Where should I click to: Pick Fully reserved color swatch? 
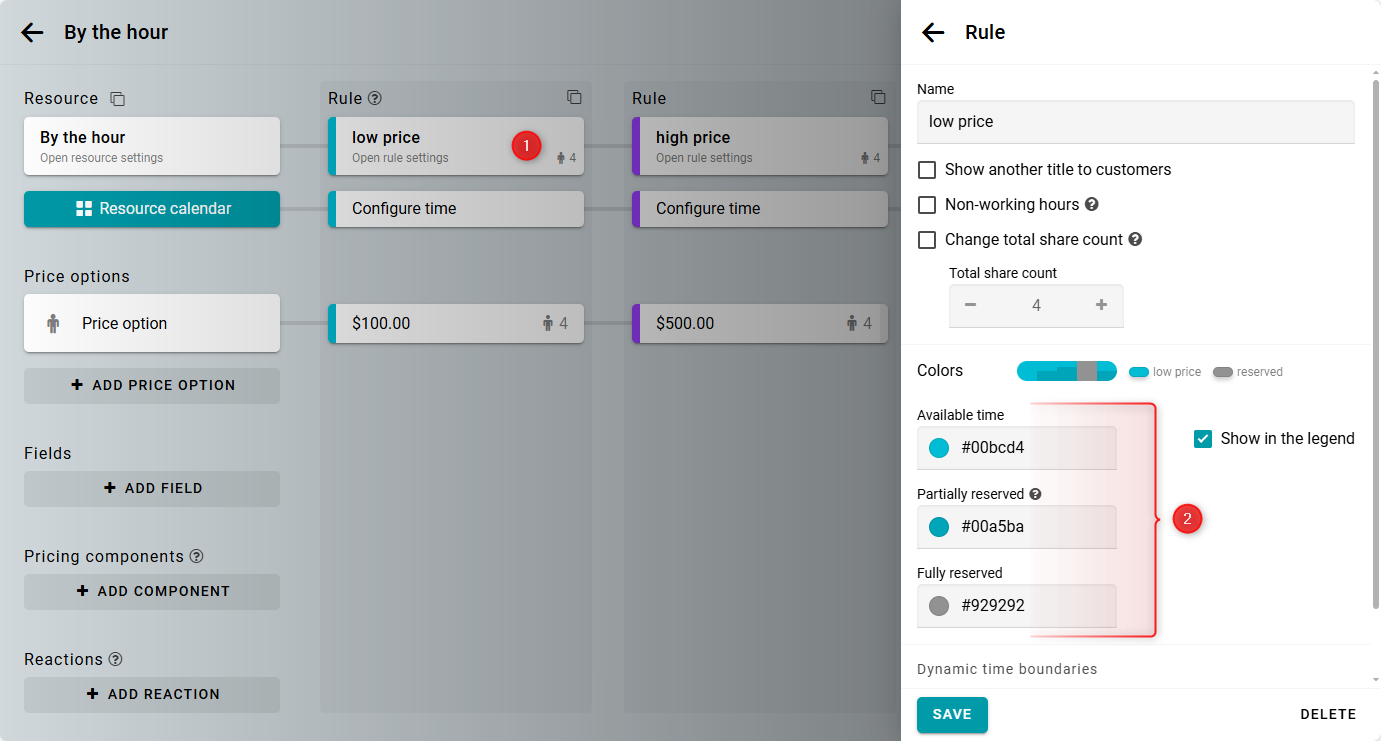coord(939,606)
